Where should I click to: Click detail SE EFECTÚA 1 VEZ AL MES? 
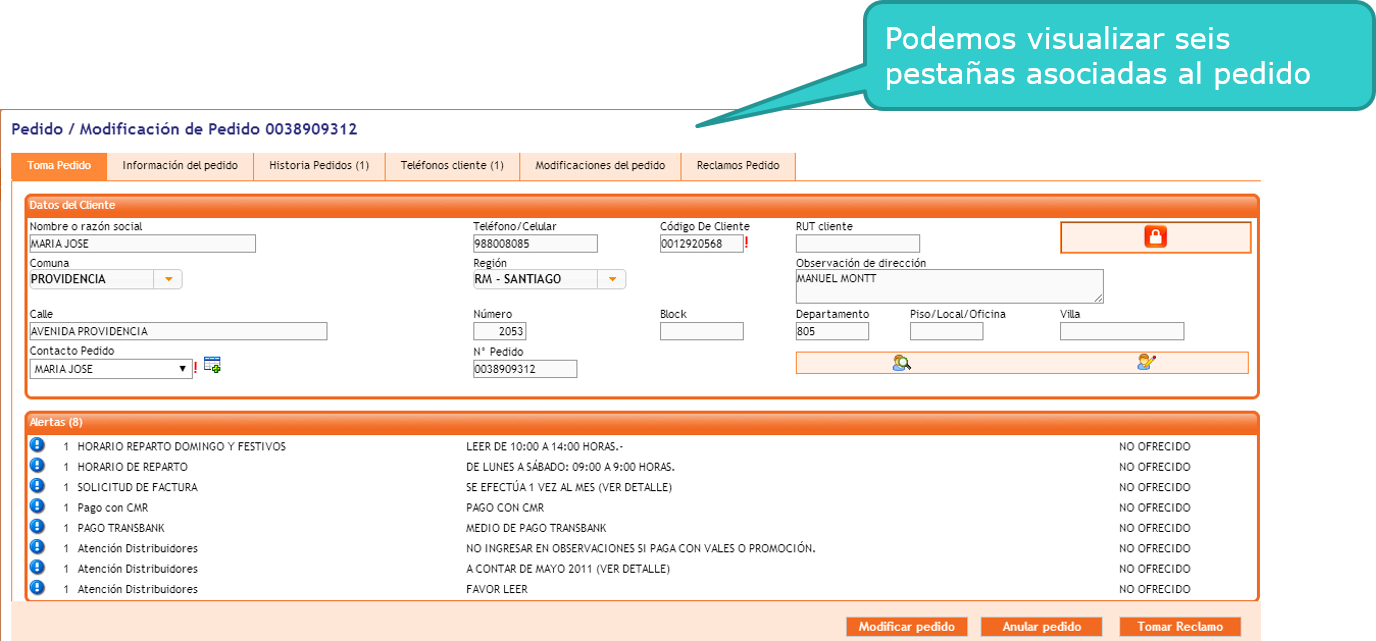[x=569, y=488]
